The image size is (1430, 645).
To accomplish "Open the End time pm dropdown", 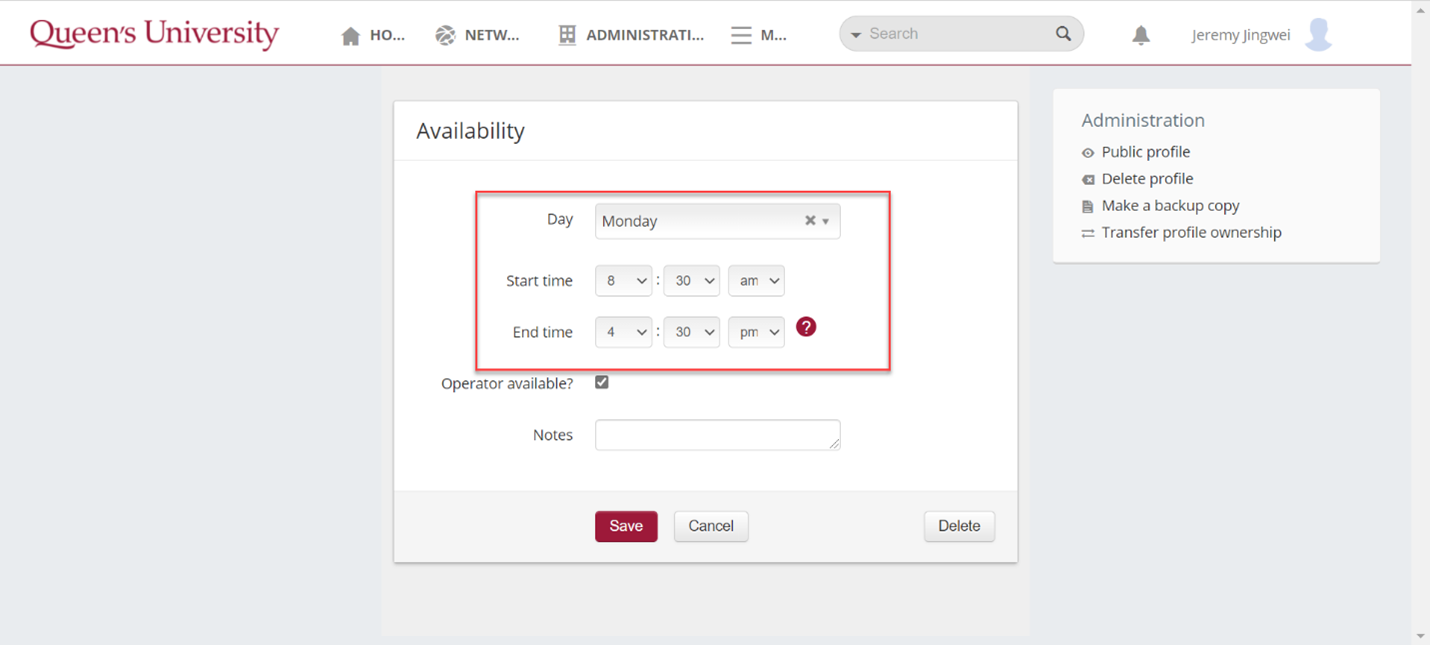I will (755, 332).
